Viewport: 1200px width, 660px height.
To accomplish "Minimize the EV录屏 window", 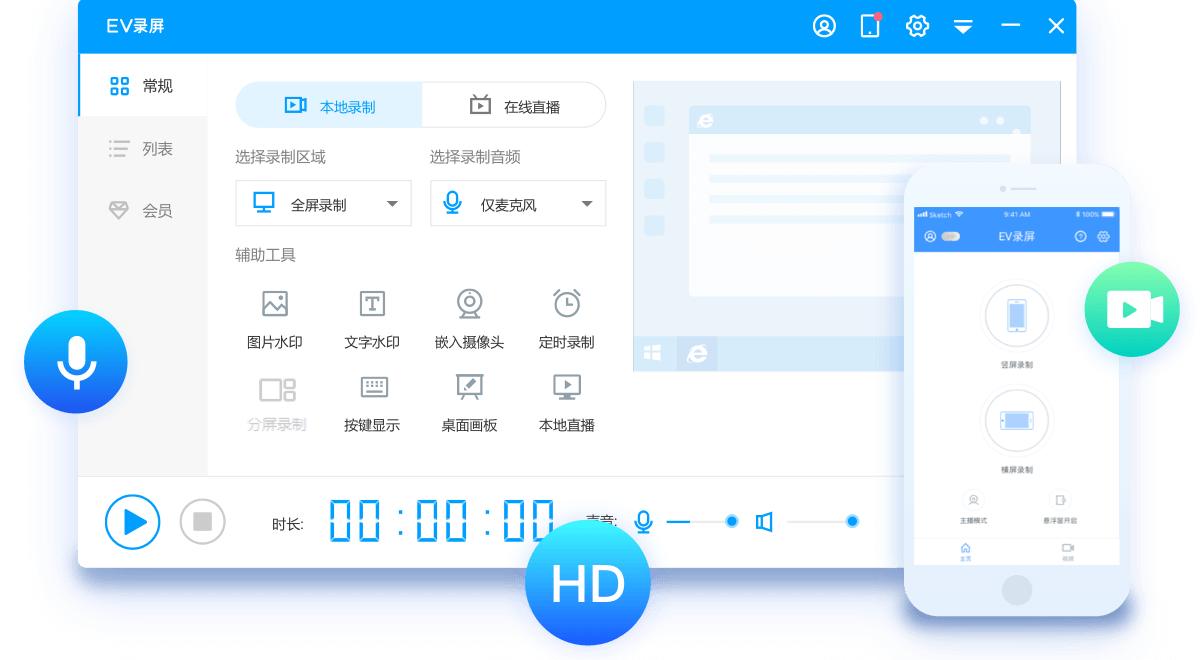I will tap(1010, 26).
